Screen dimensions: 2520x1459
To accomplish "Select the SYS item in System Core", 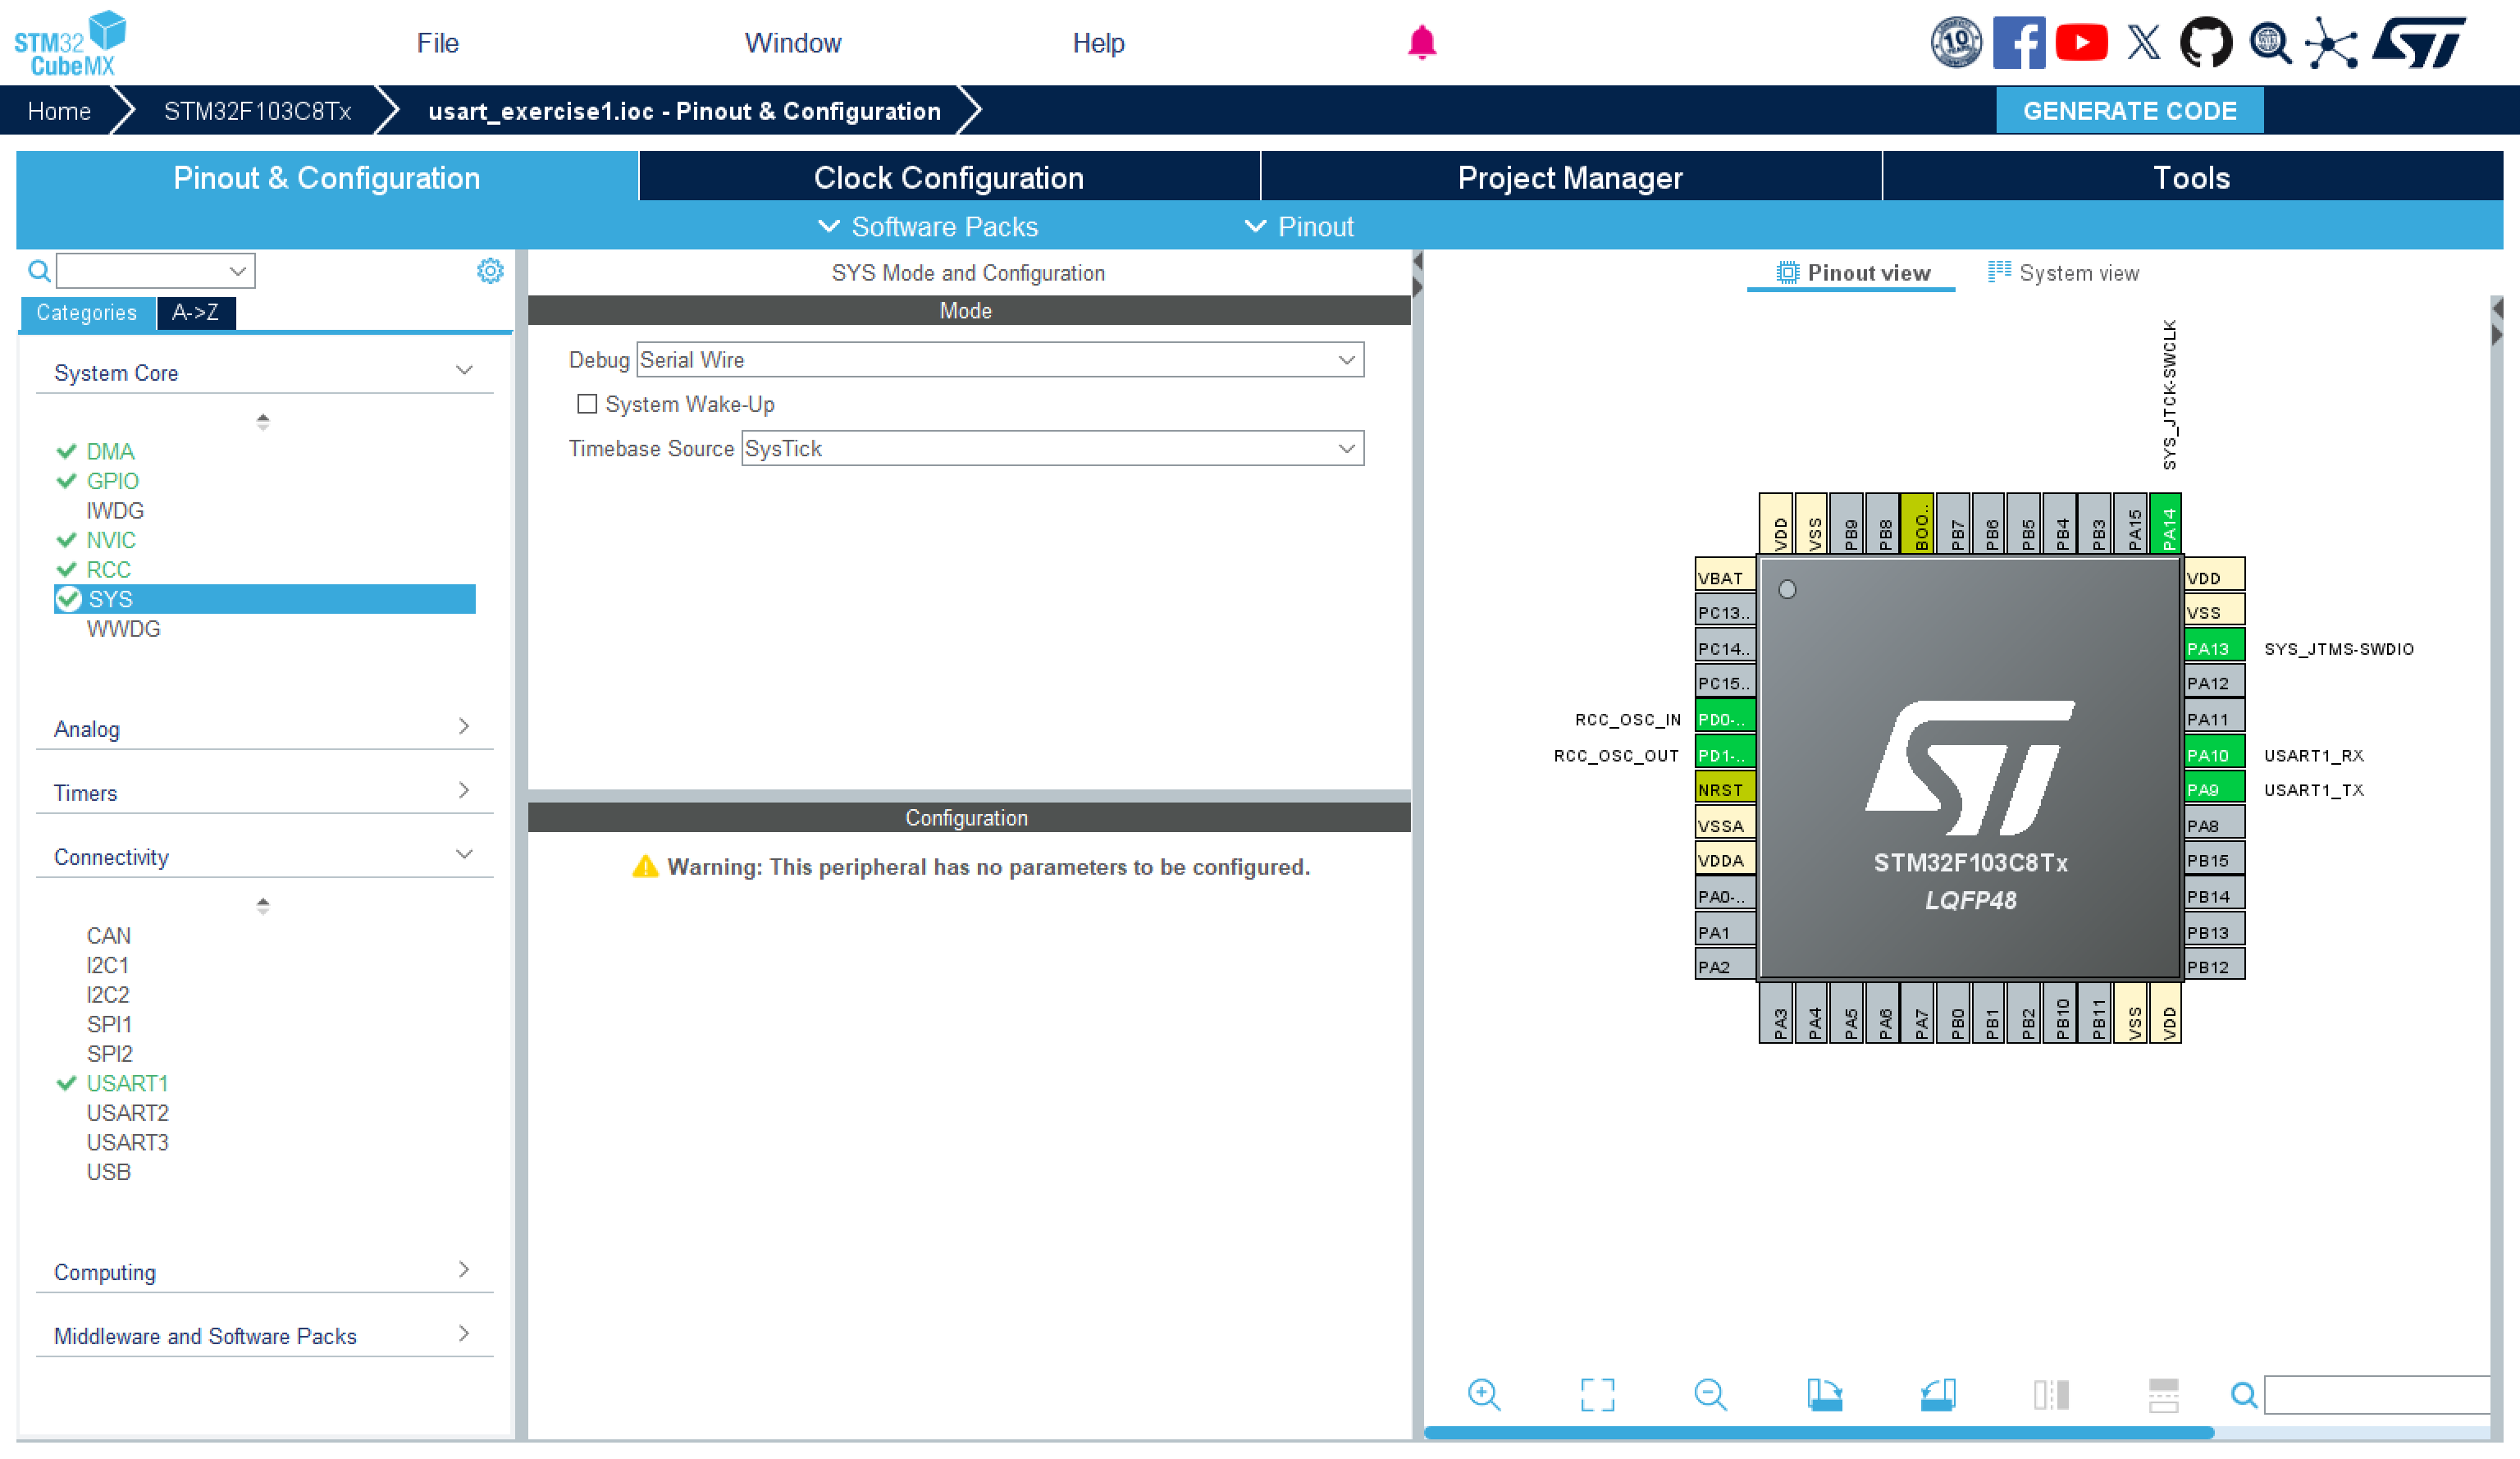I will tap(110, 599).
